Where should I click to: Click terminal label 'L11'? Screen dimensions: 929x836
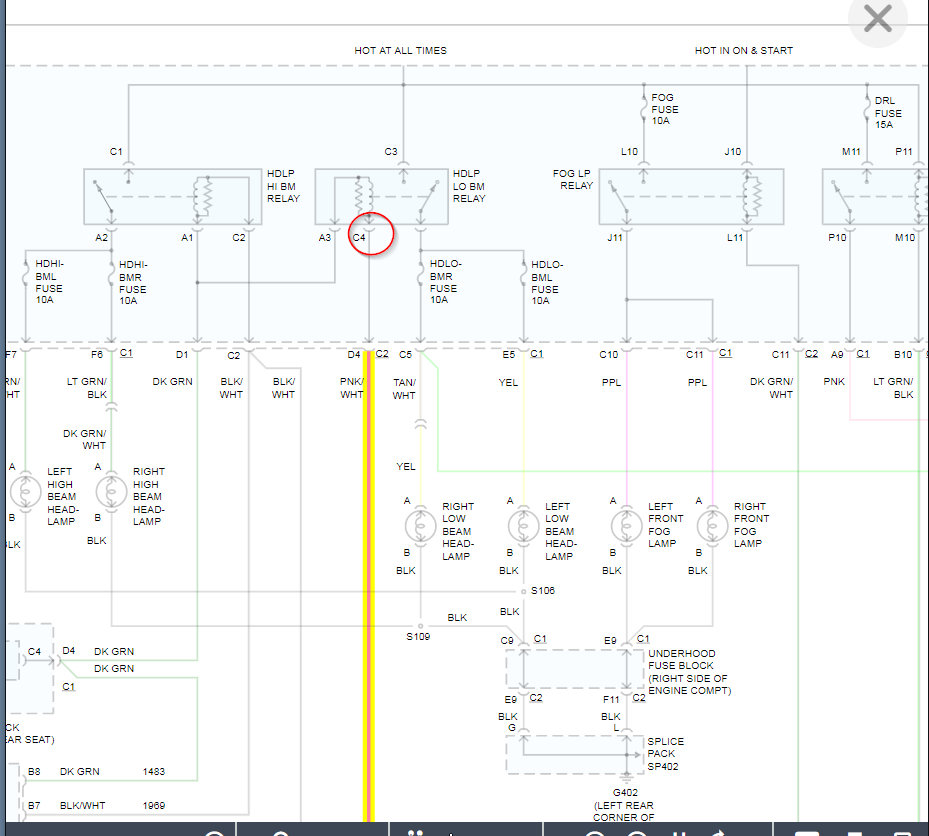(x=735, y=238)
